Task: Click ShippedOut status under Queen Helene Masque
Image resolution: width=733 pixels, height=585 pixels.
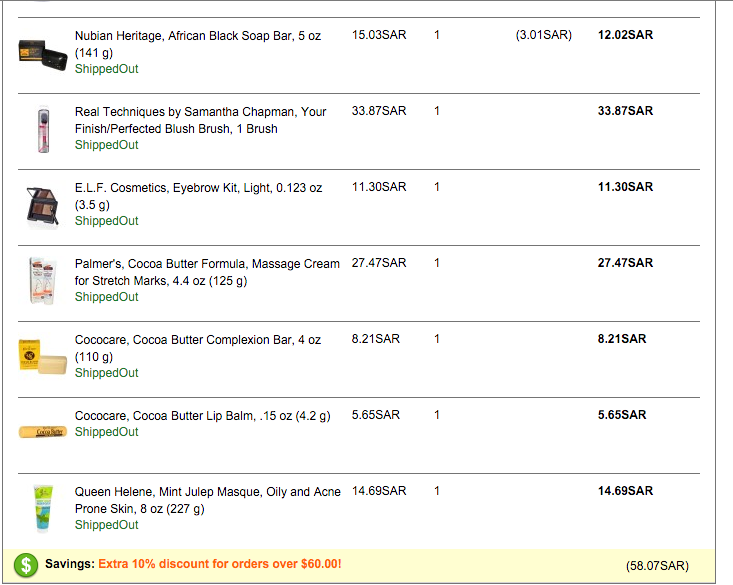Action: (106, 525)
